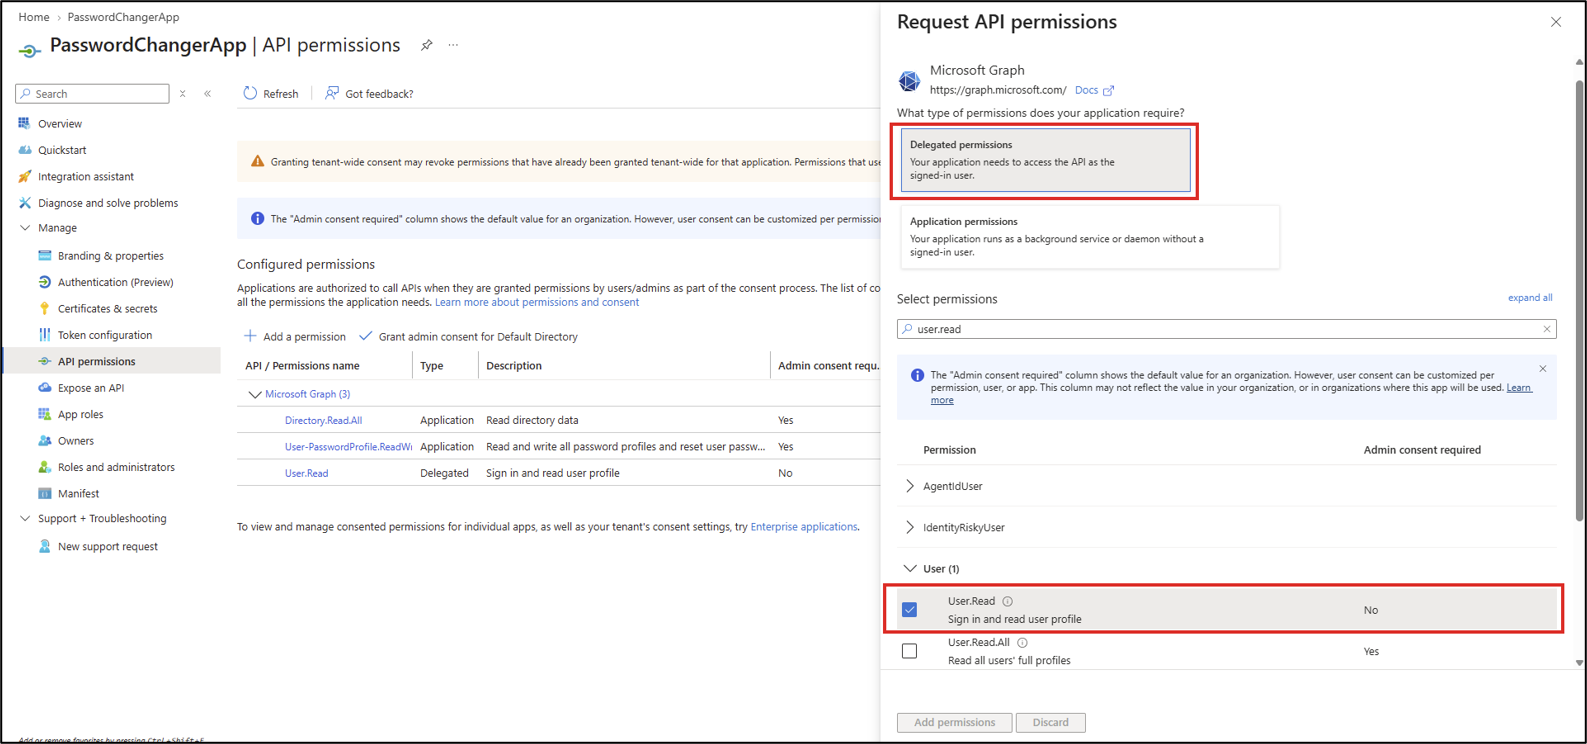Click the "Read directory data" description
This screenshot has width=1587, height=744.
532,420
